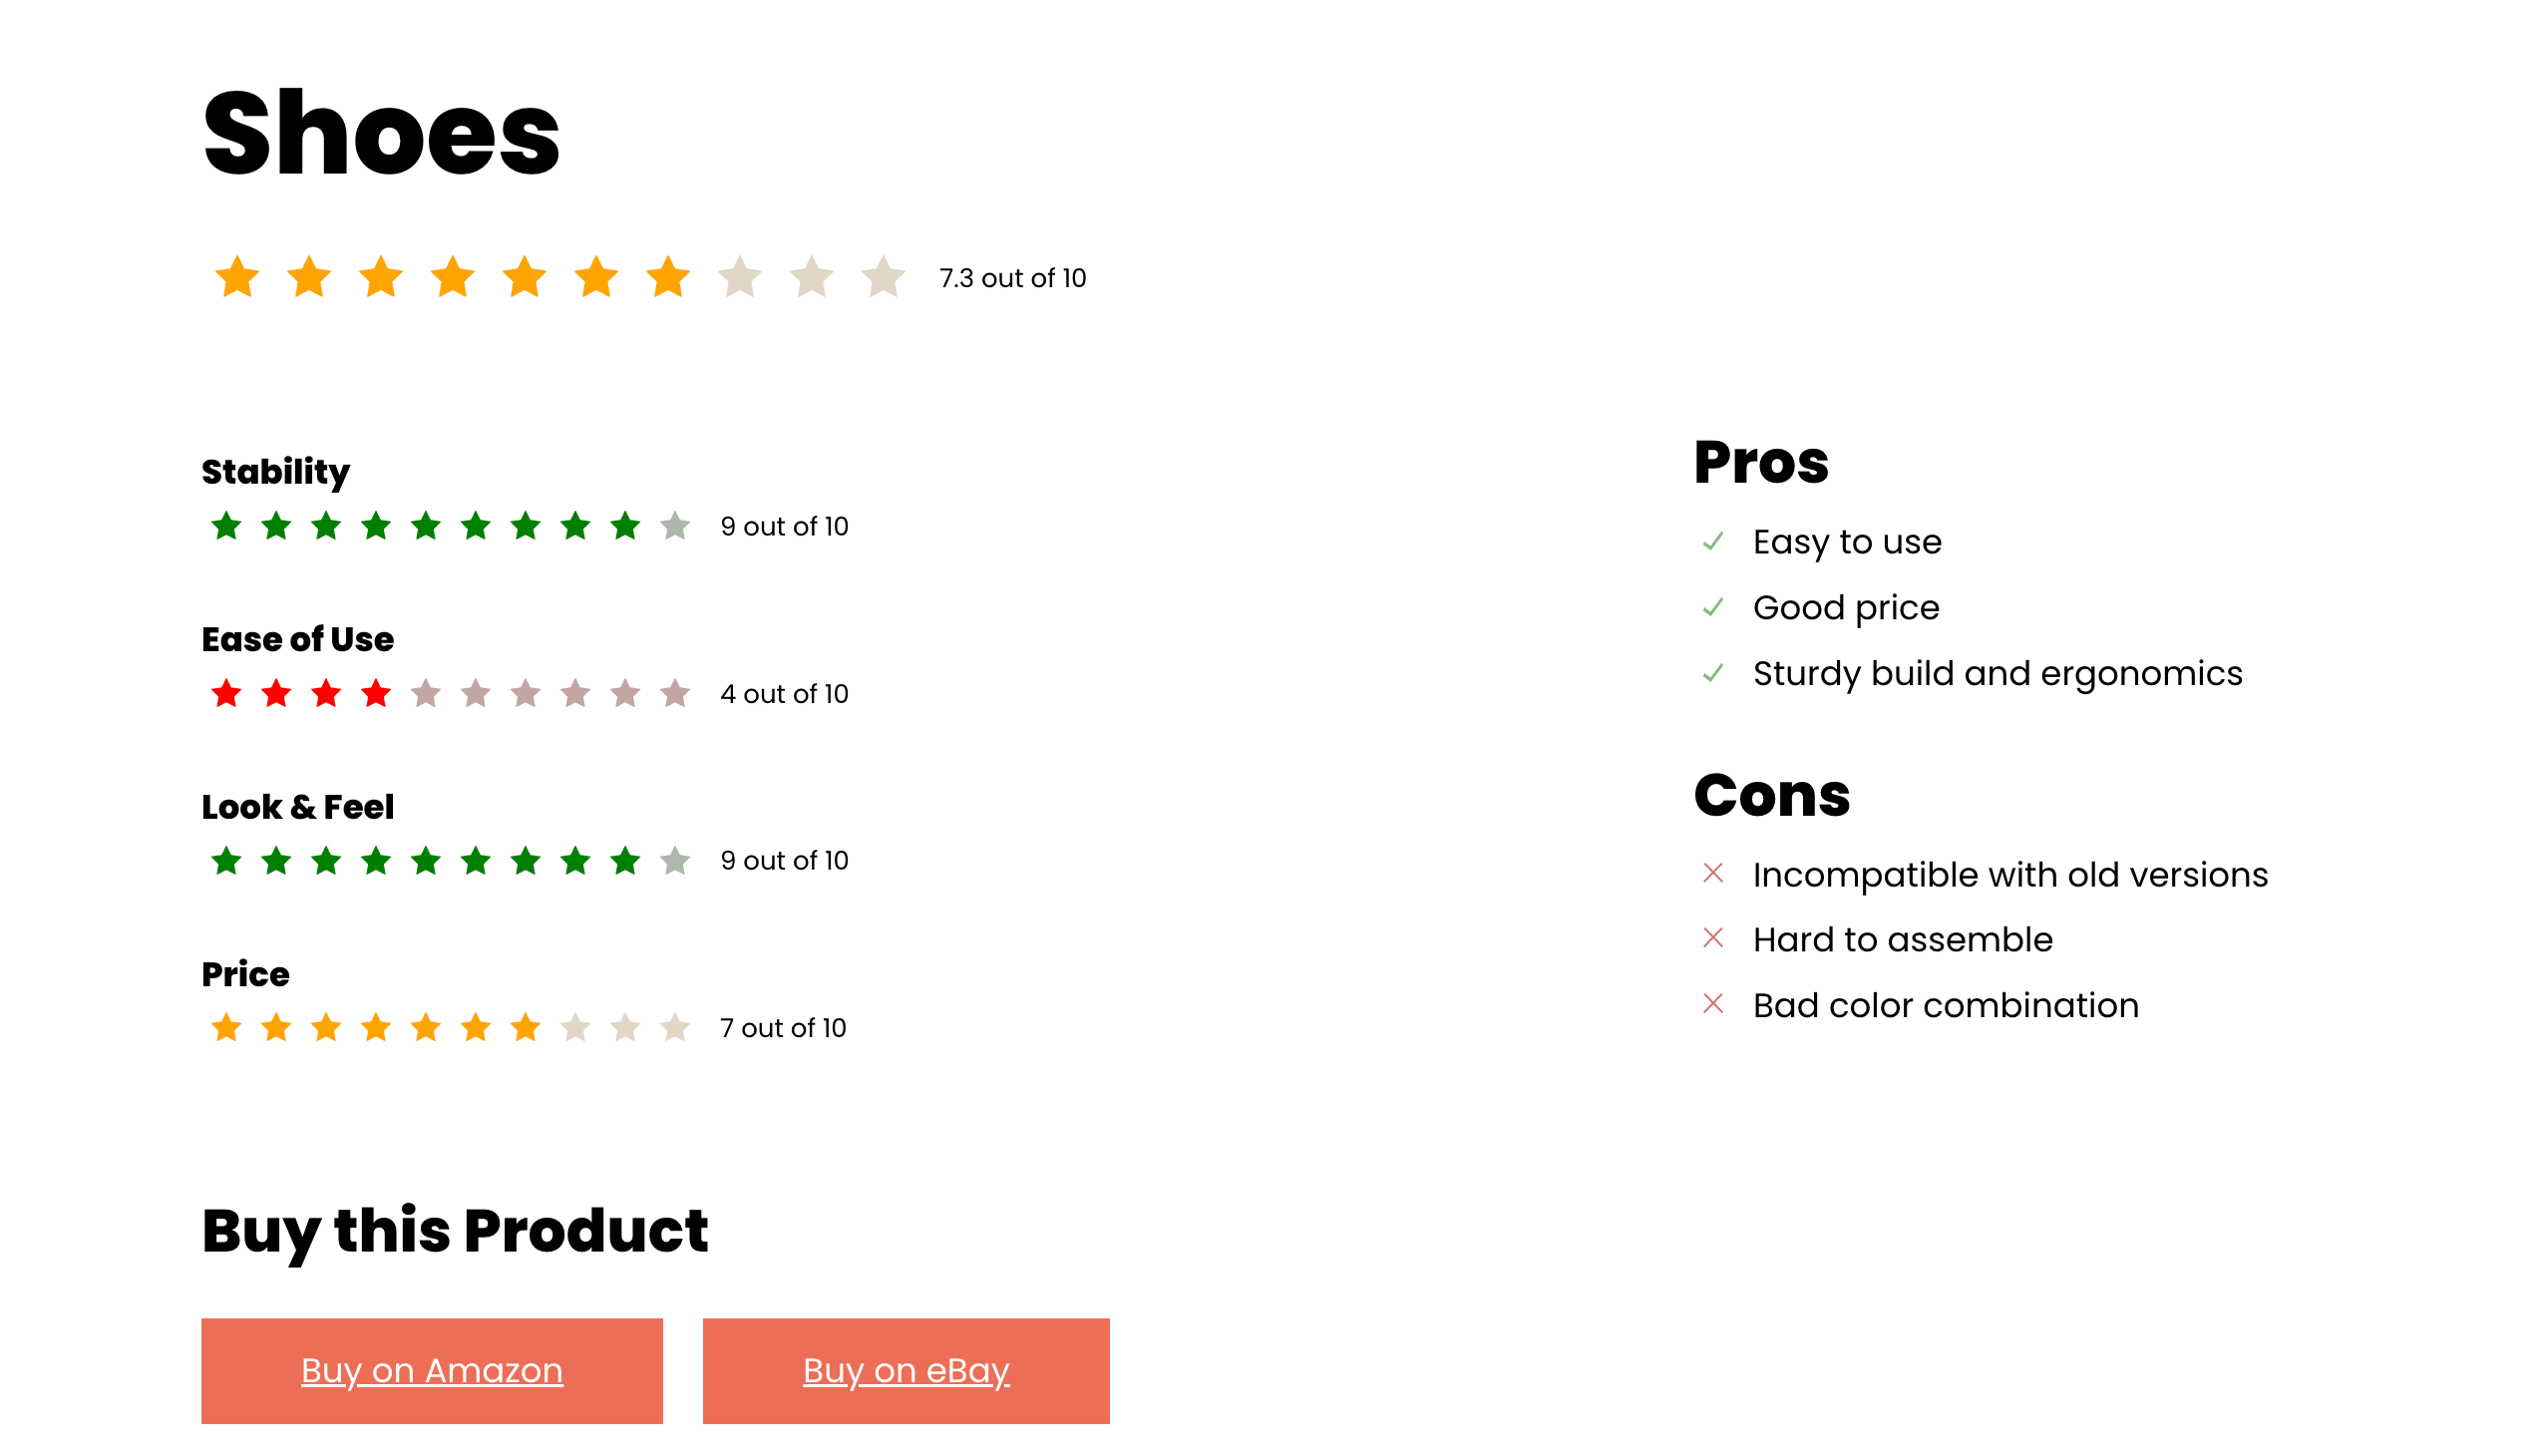Click the fourth red star under Ease of Use
Image resolution: width=2545 pixels, height=1456 pixels.
[x=376, y=693]
